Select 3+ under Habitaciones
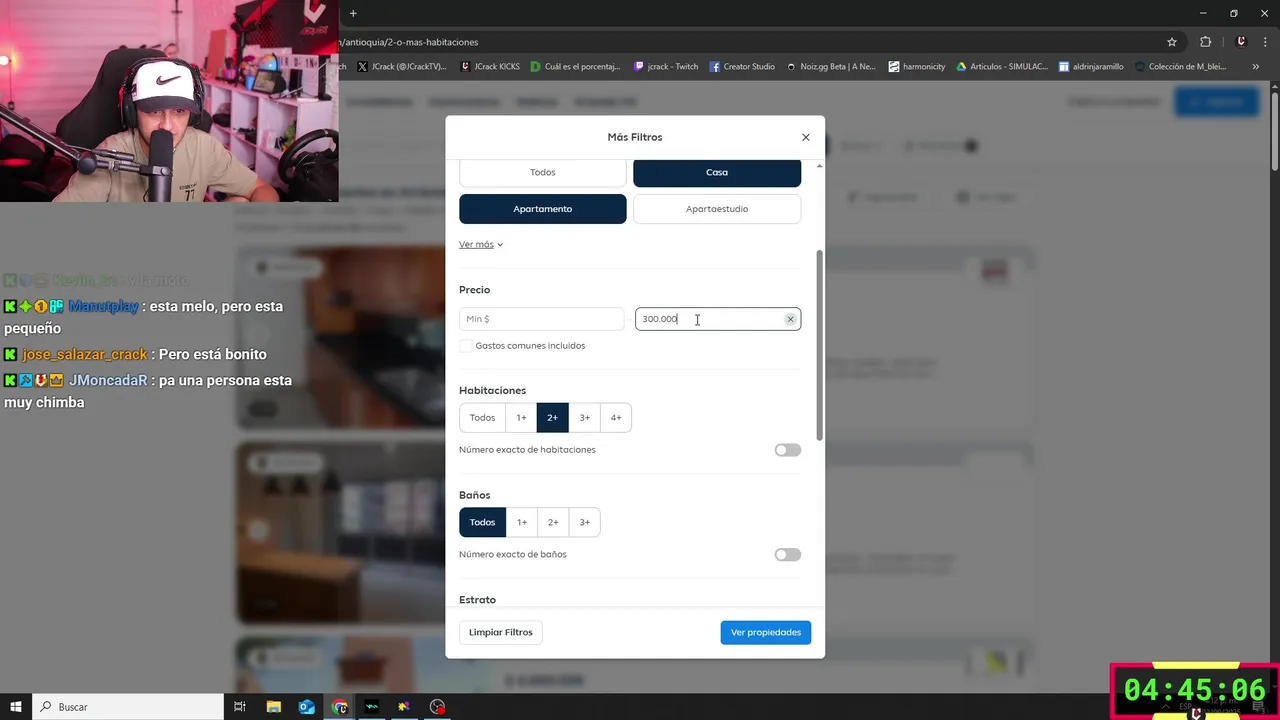This screenshot has height=720, width=1280. 584,418
